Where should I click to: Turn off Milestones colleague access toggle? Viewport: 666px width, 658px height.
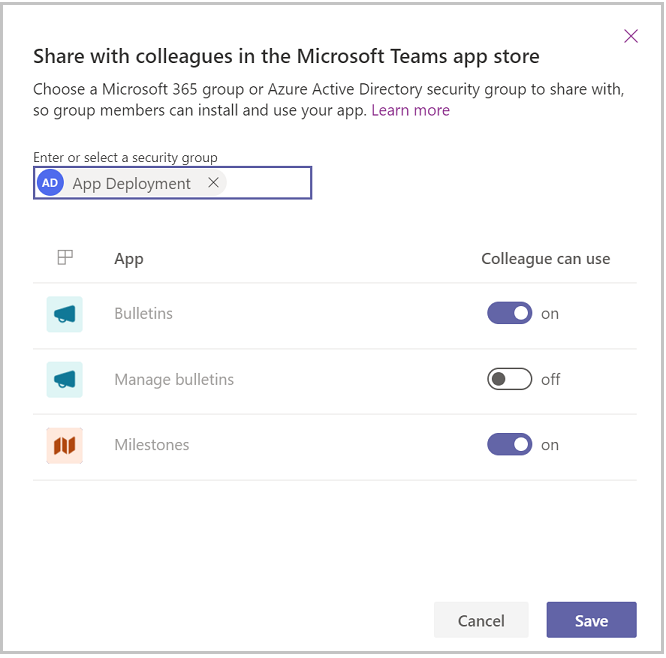pos(509,444)
